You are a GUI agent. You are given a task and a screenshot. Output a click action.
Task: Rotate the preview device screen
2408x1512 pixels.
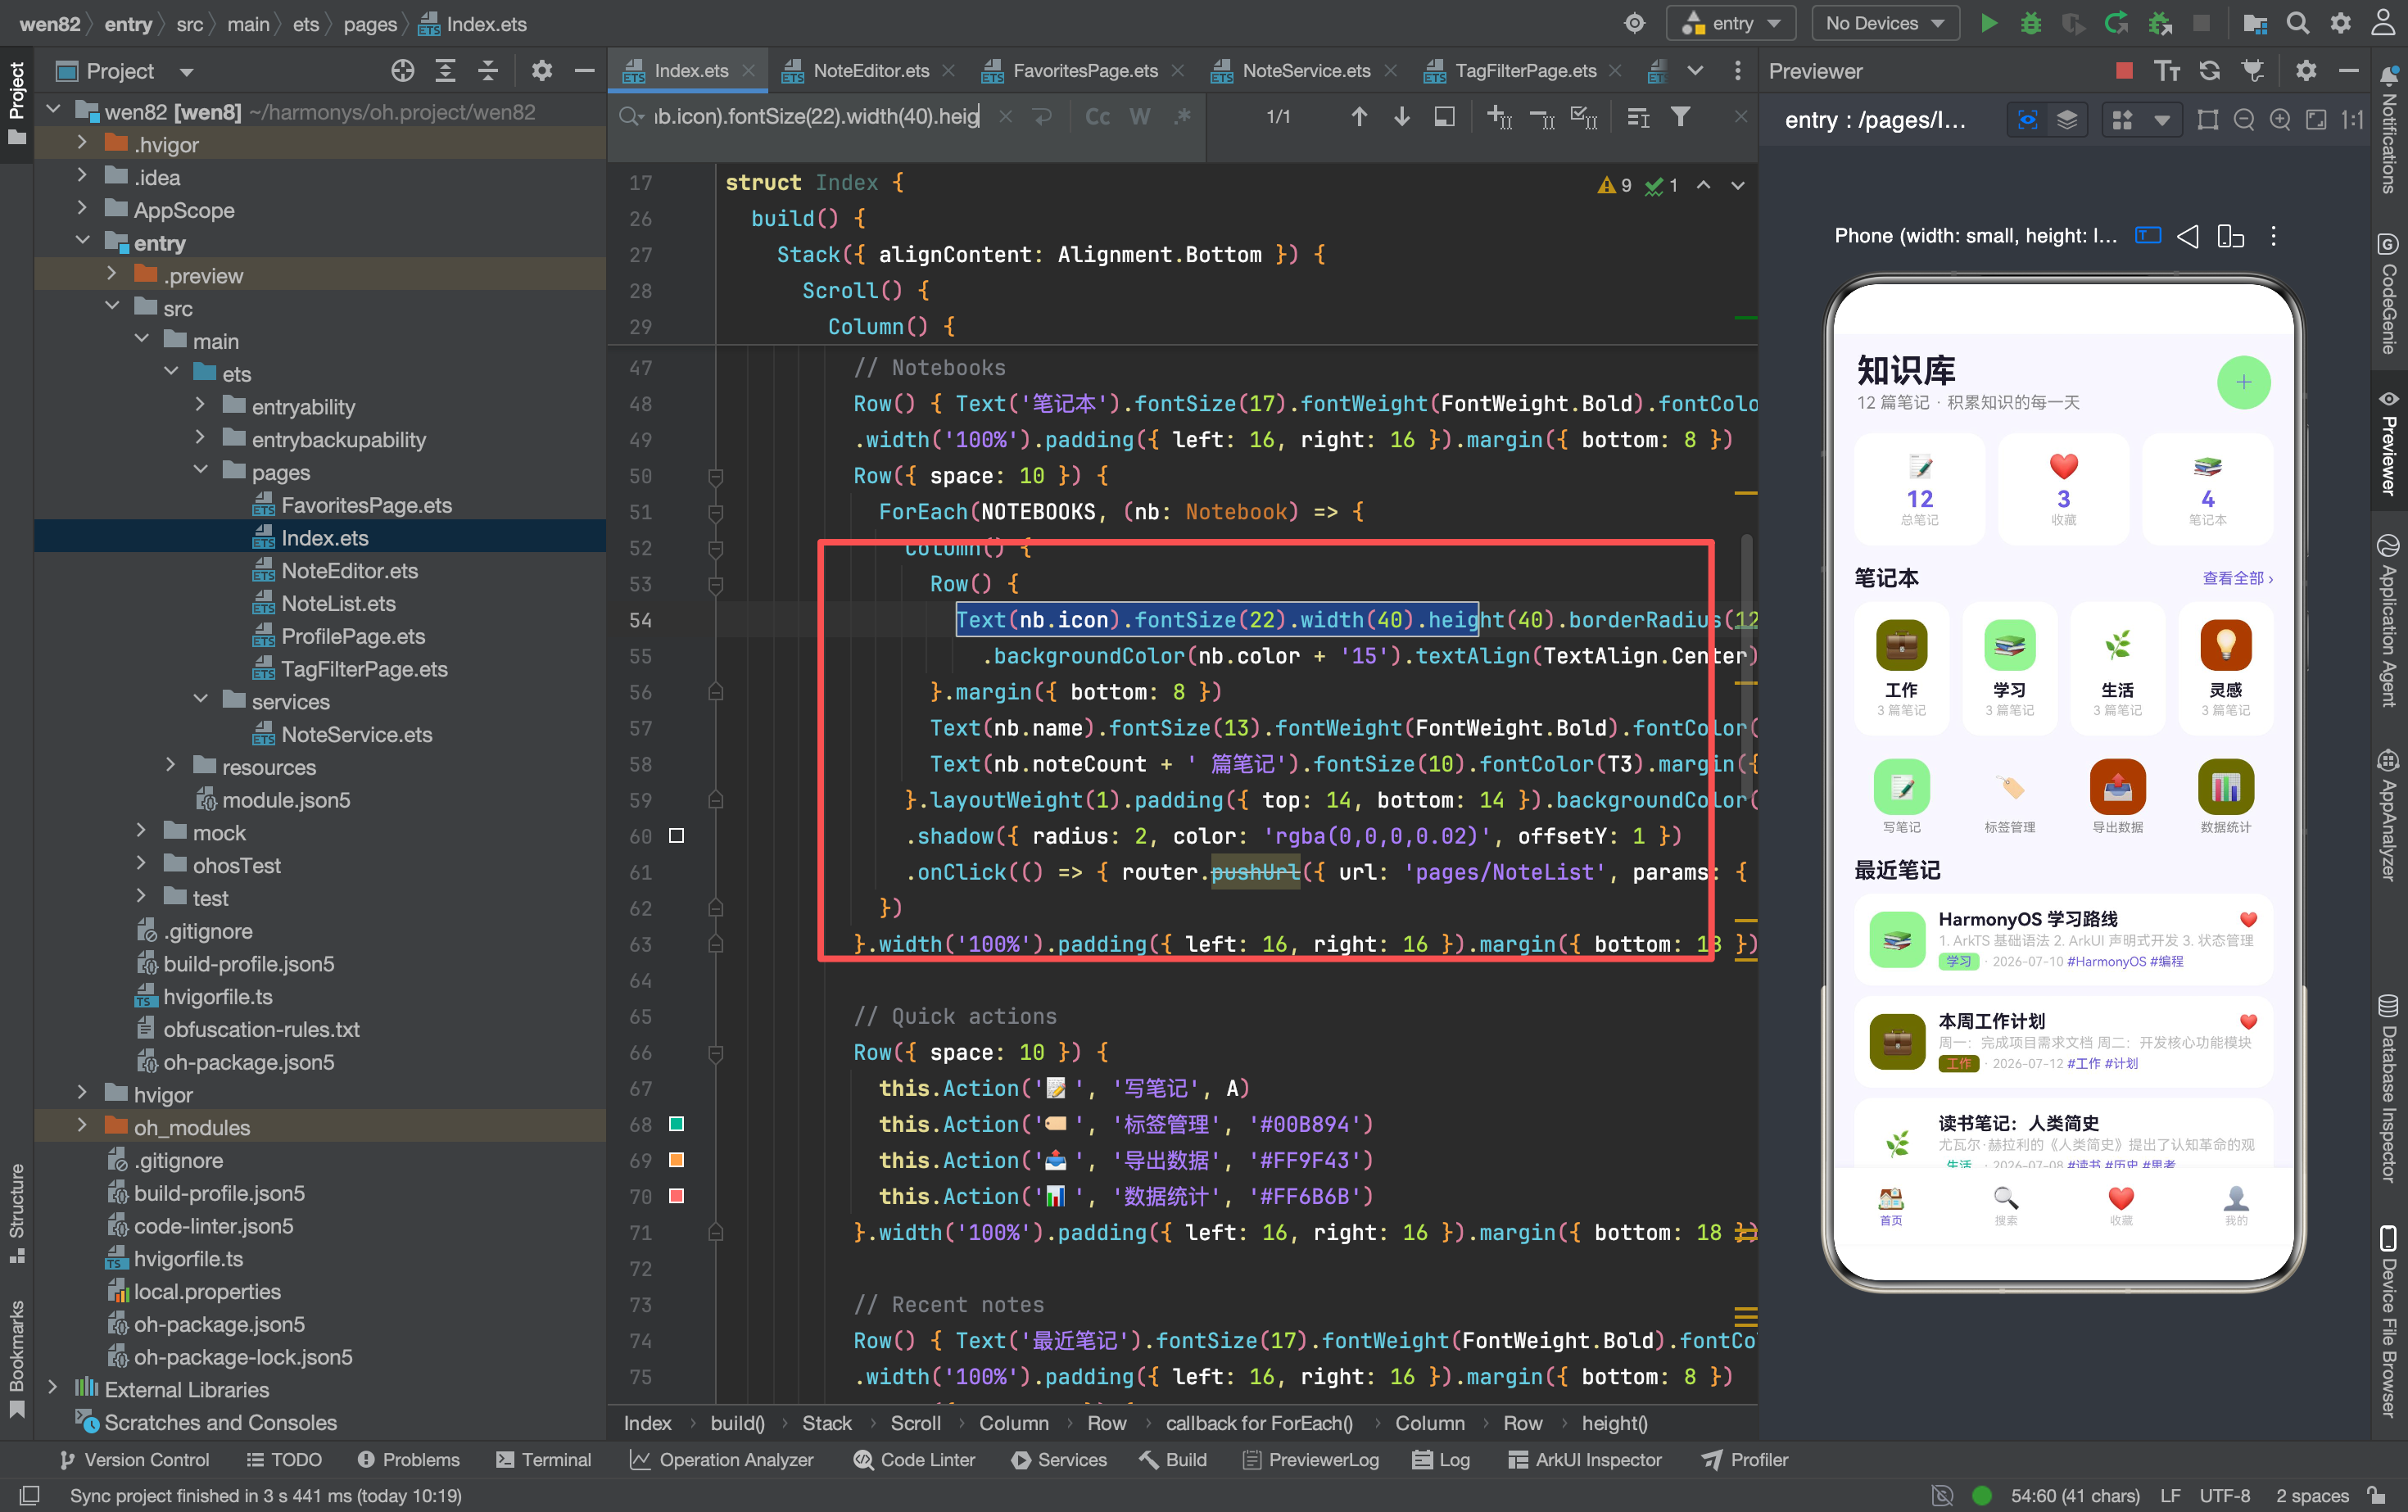tap(2230, 236)
